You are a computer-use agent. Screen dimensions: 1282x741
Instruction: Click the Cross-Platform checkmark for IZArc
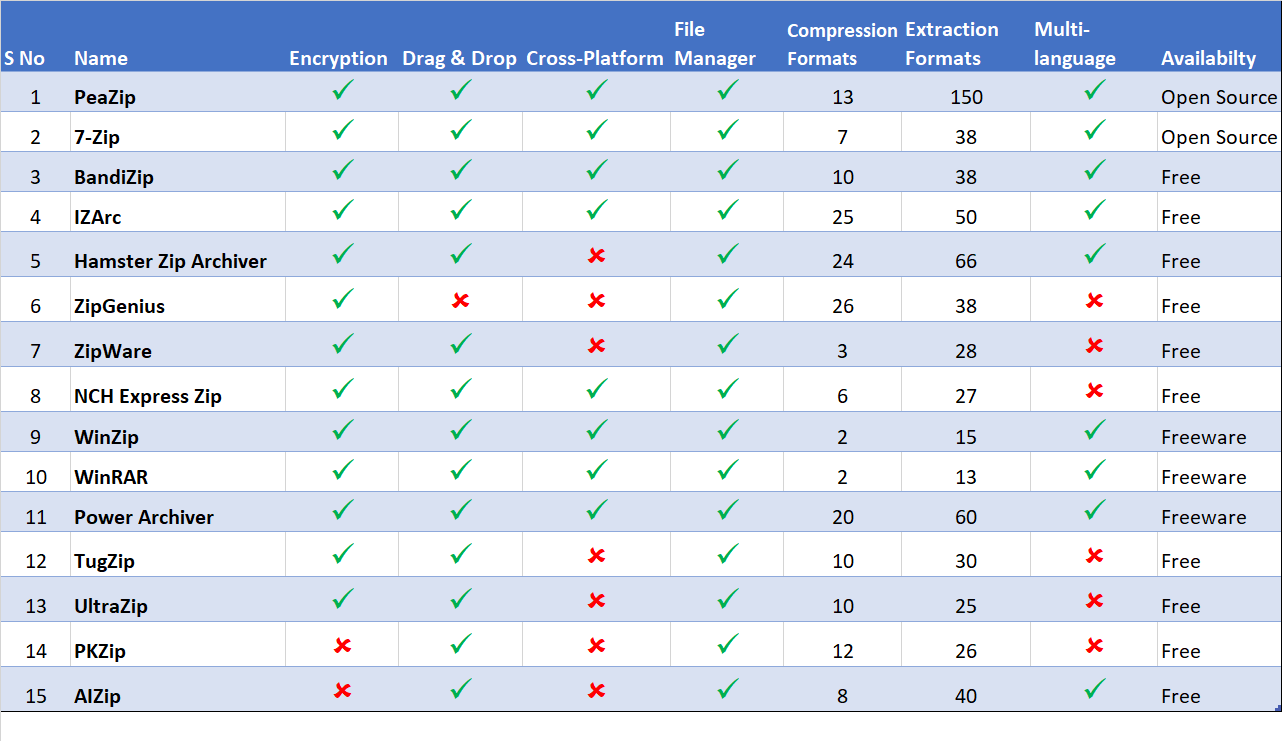click(597, 210)
